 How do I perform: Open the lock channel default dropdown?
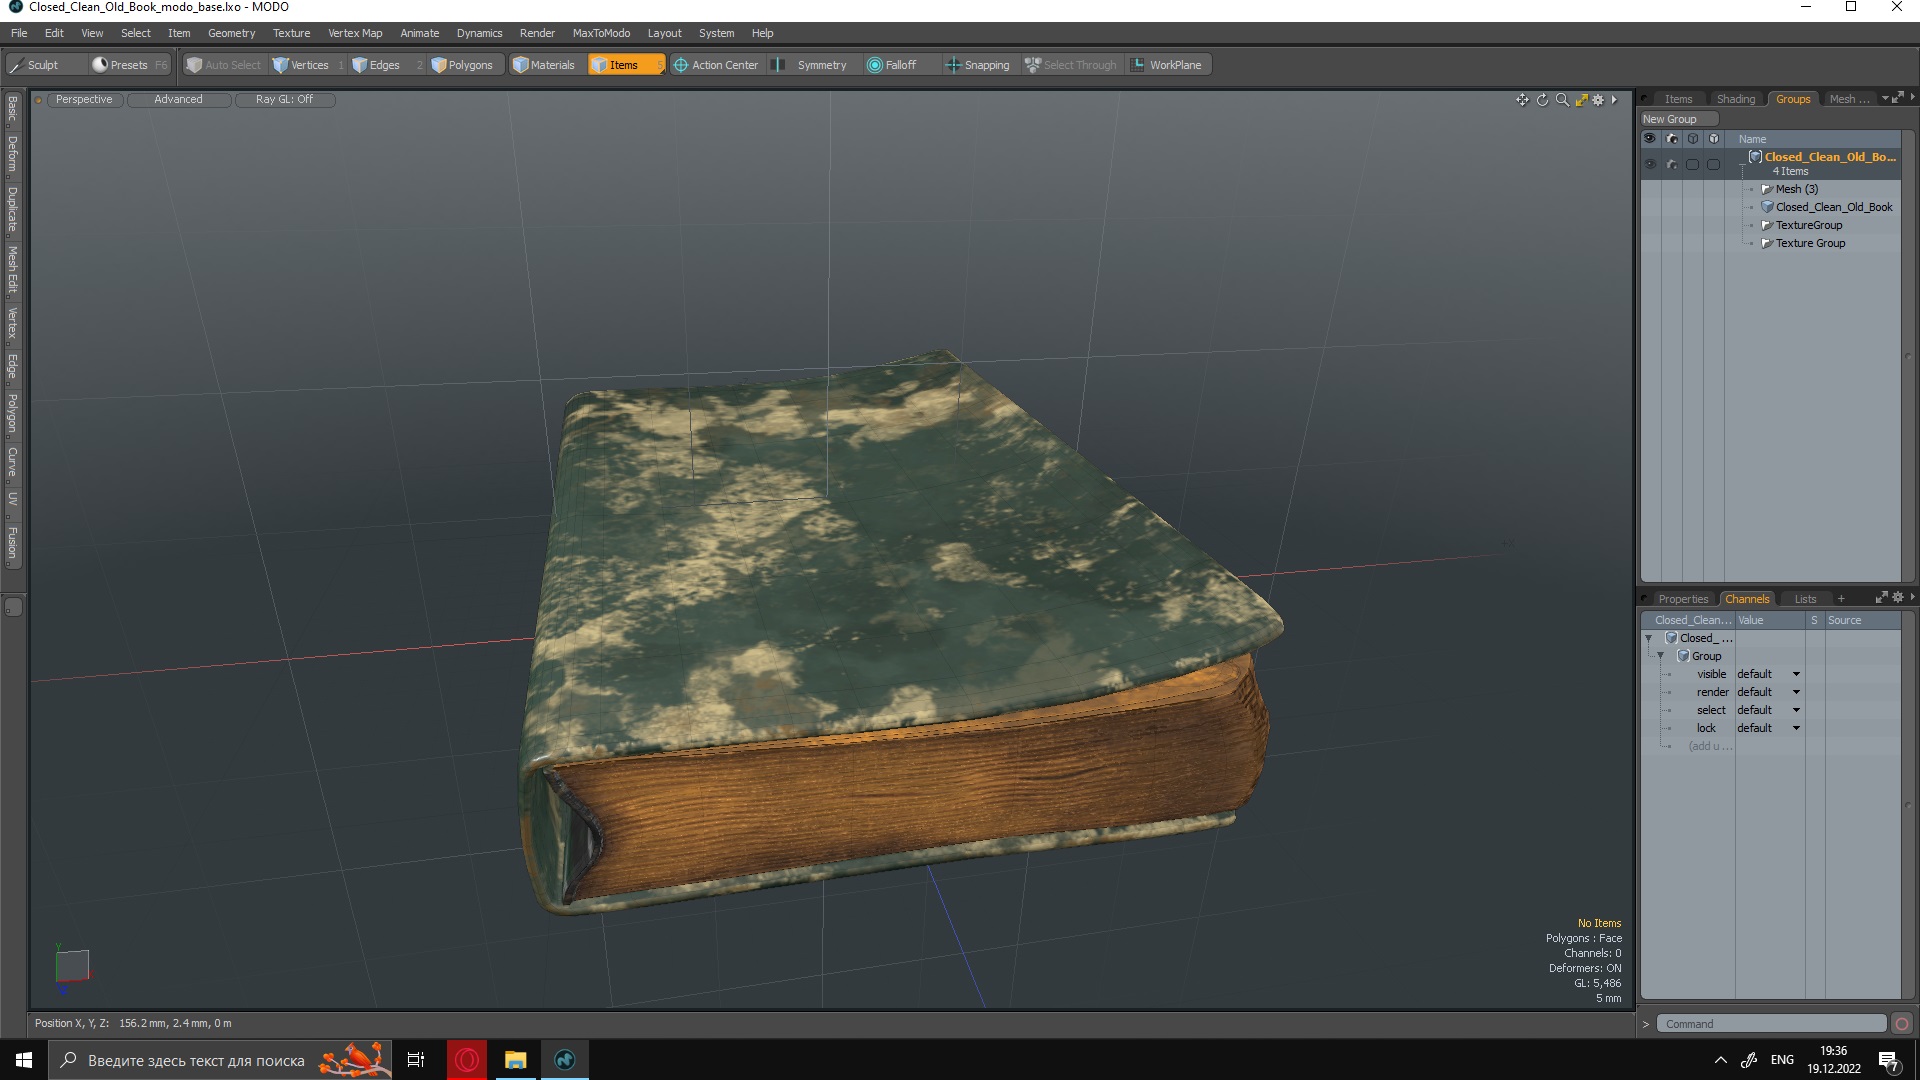(x=1796, y=728)
